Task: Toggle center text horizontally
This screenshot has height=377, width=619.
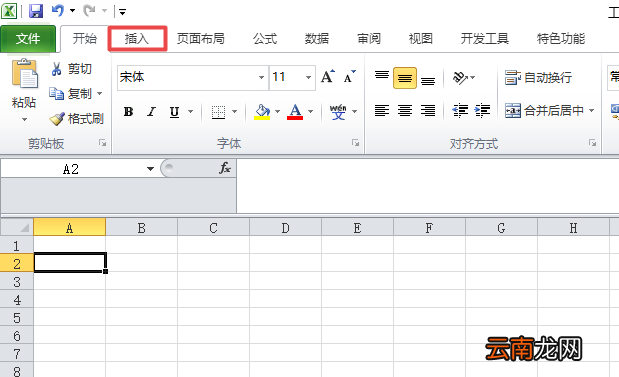Action: (405, 111)
